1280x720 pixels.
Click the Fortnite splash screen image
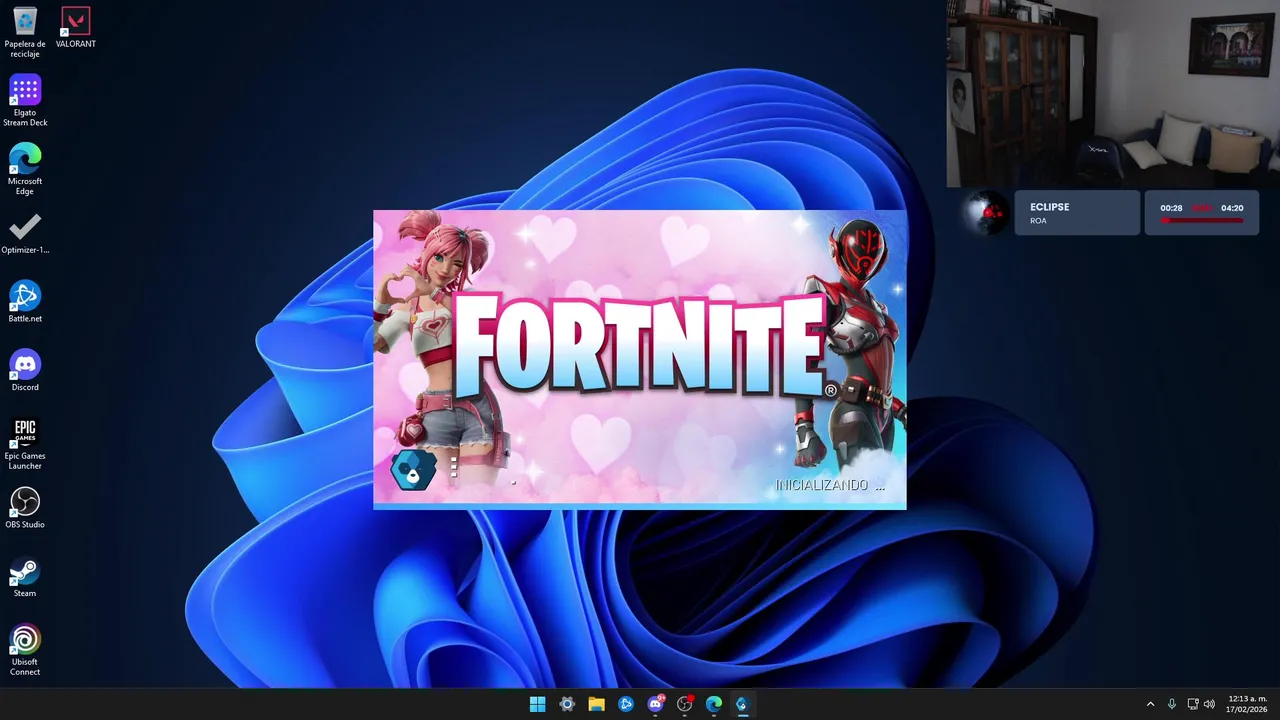coord(640,359)
